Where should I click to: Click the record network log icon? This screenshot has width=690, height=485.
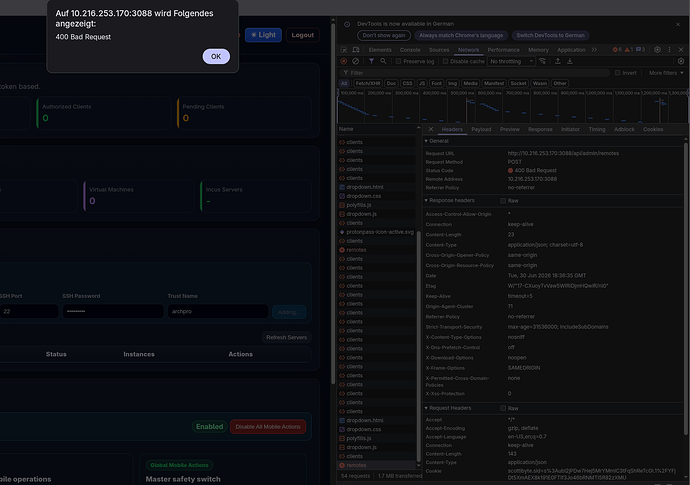(x=344, y=61)
